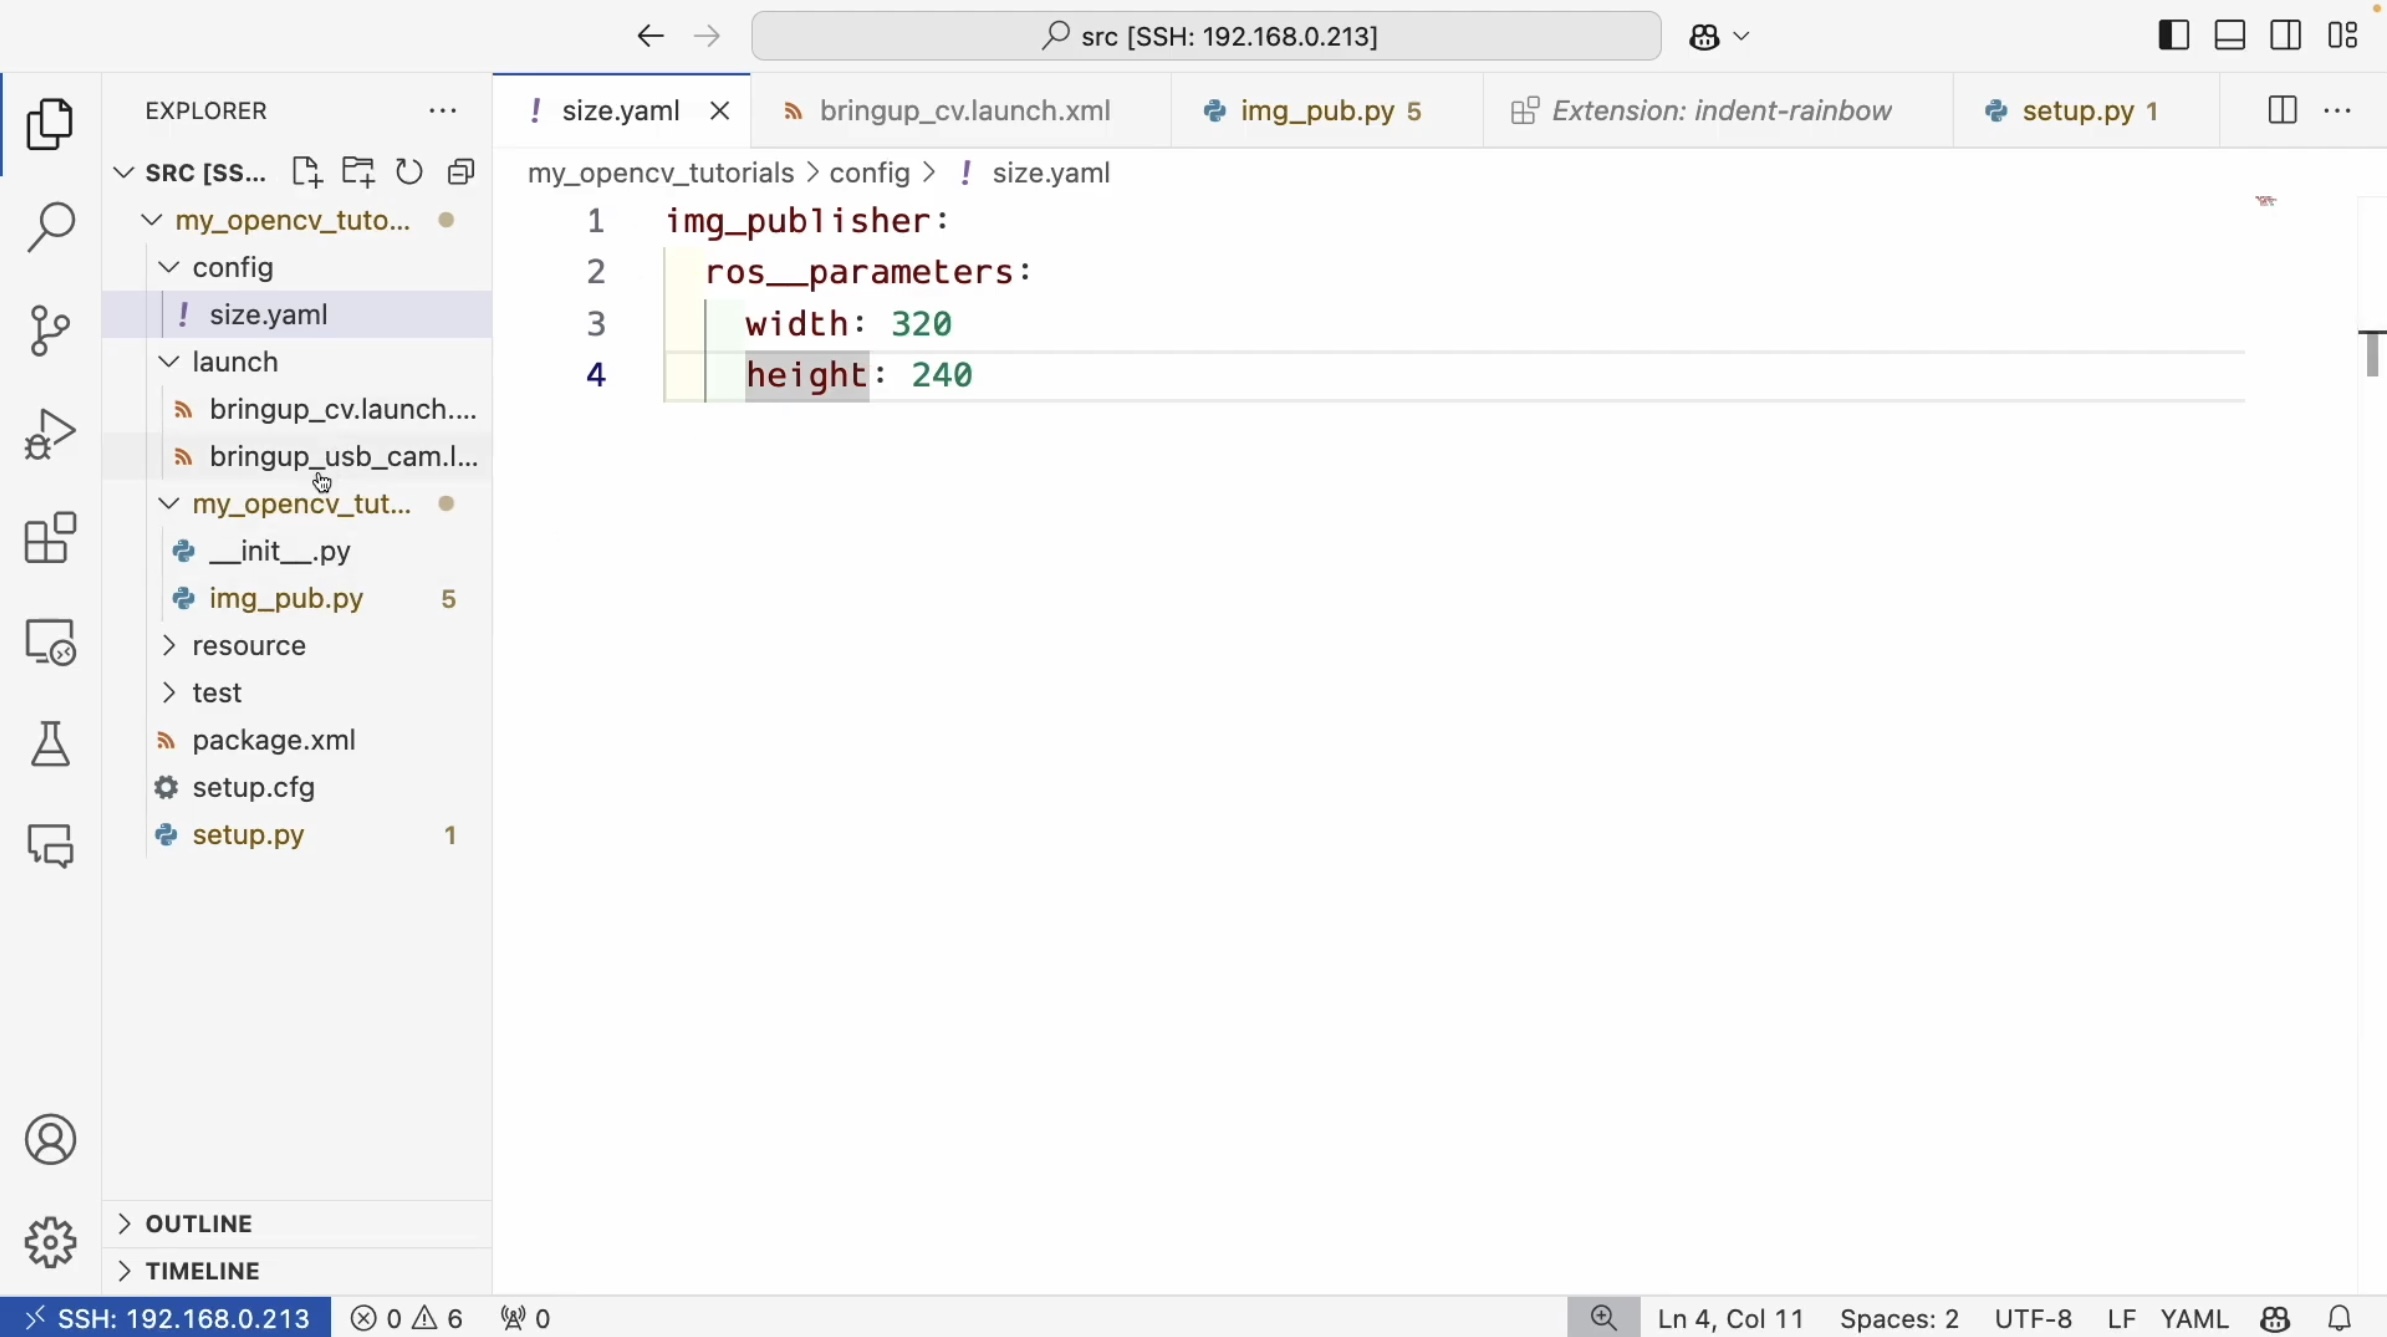Open the Extensions view

click(50, 538)
